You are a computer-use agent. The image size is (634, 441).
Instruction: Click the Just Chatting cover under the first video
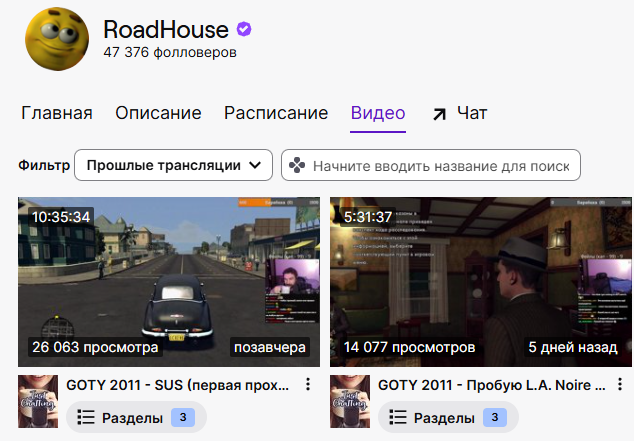coord(38,401)
